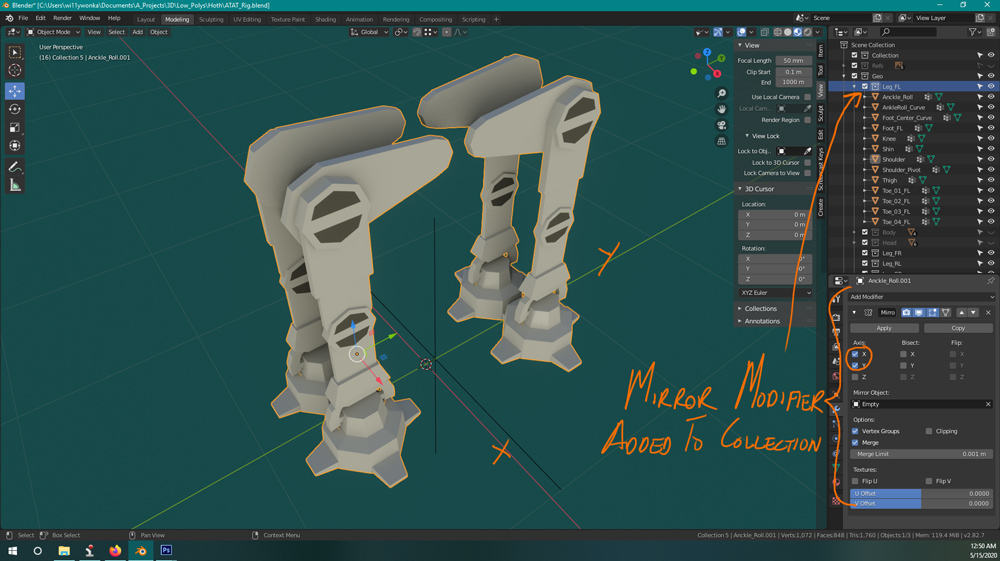Uncheck the Merge option

click(x=855, y=442)
